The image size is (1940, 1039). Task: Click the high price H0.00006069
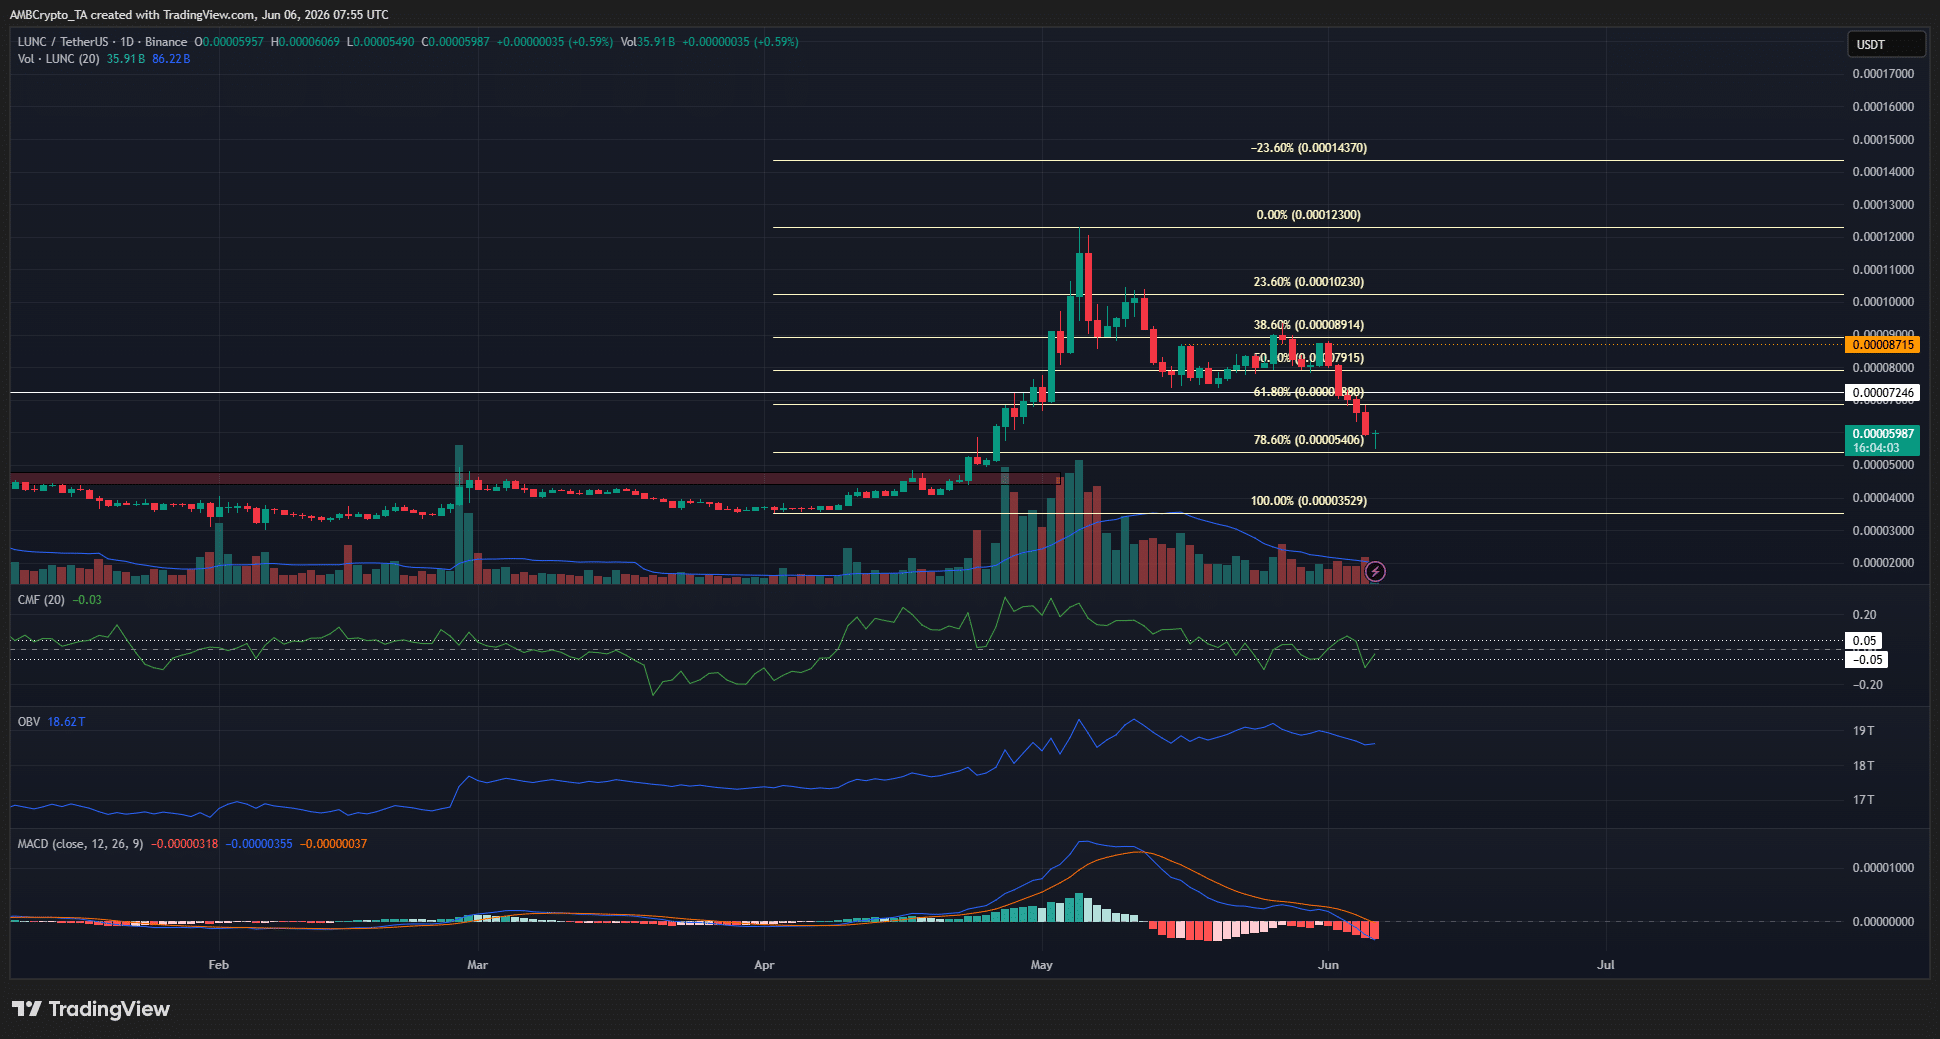pyautogui.click(x=306, y=42)
